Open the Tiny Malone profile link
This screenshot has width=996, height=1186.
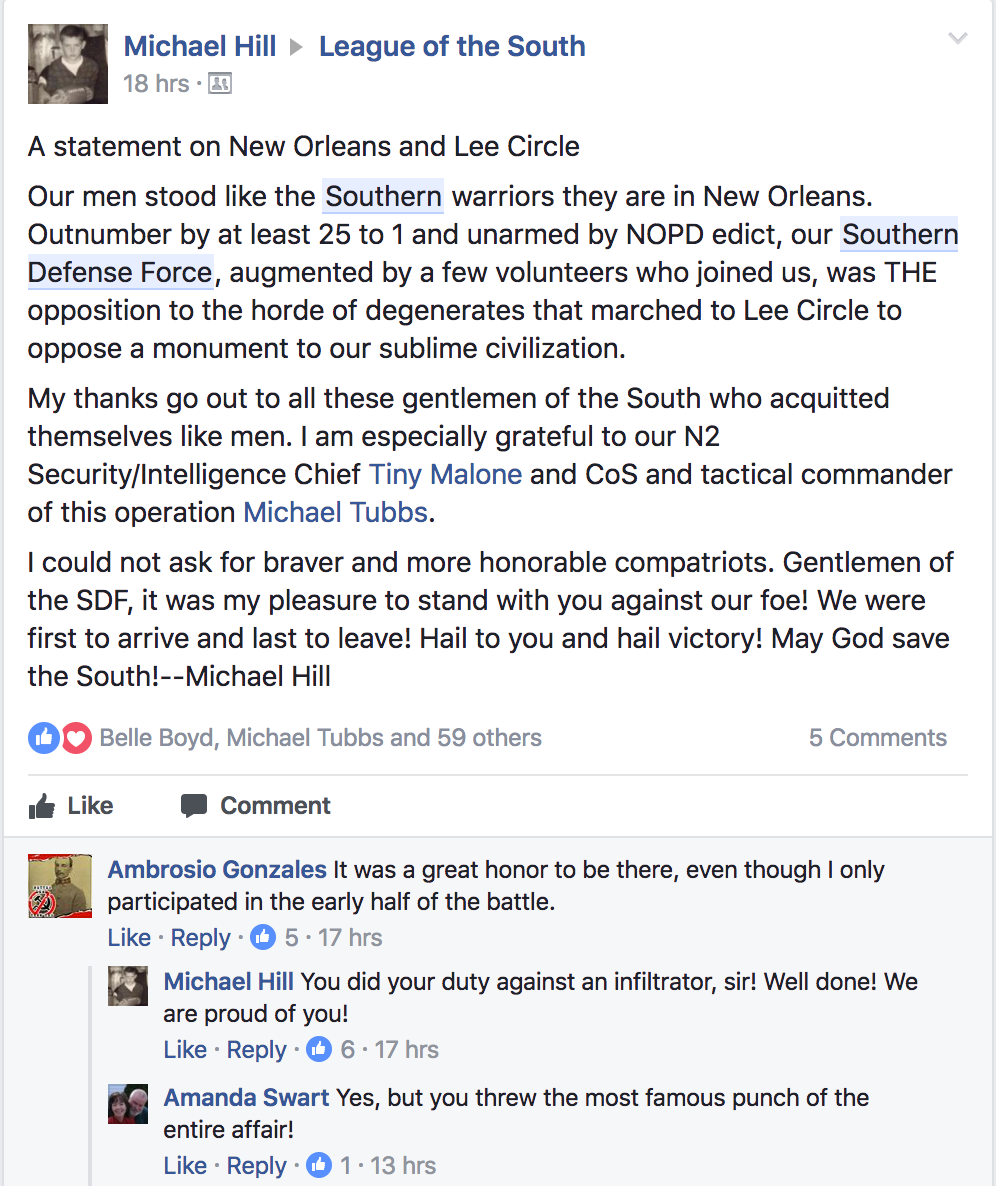[445, 474]
